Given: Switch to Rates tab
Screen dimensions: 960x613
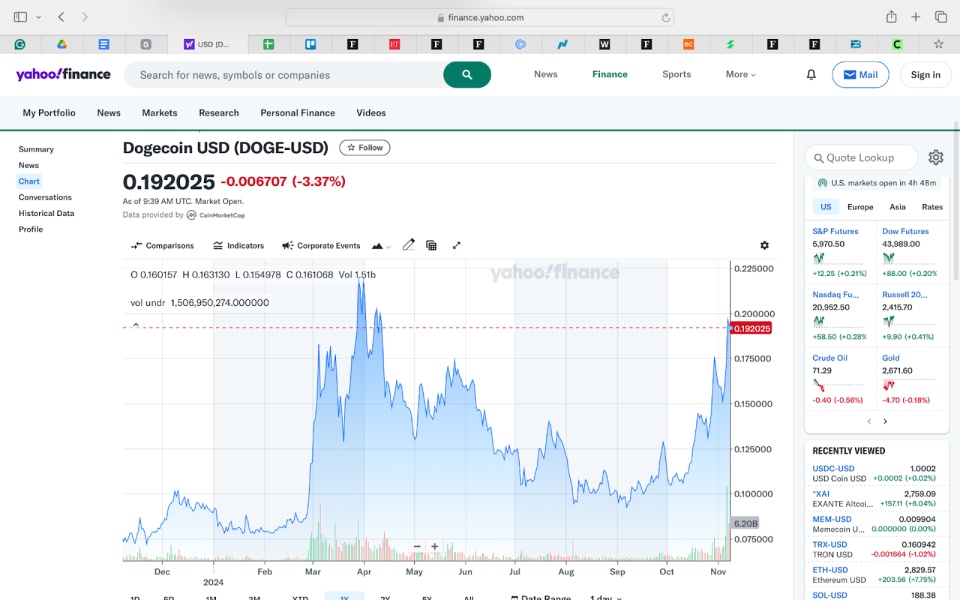Looking at the screenshot, I should tap(932, 207).
